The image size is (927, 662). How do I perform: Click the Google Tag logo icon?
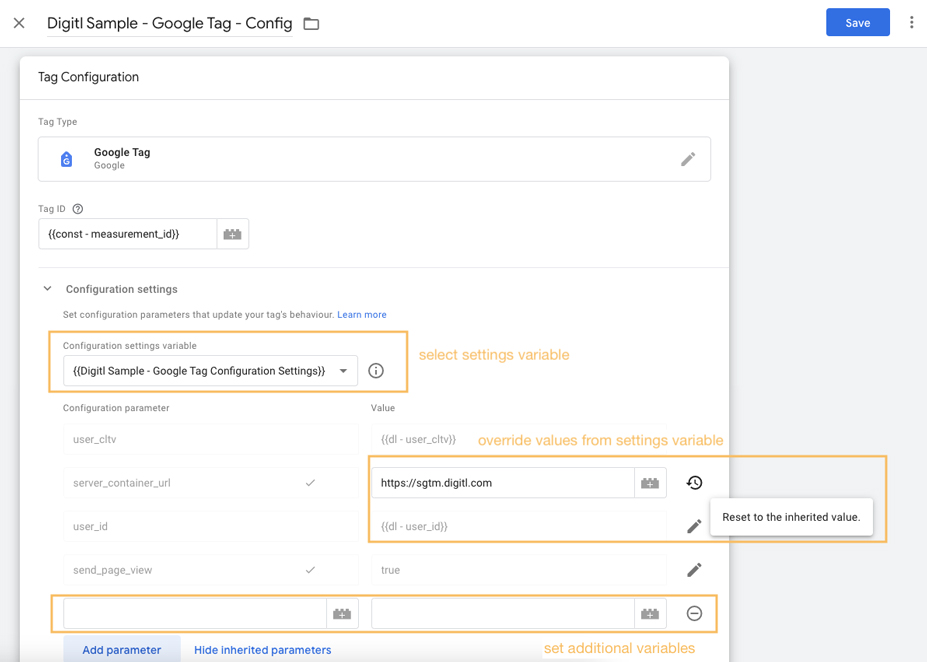66,159
